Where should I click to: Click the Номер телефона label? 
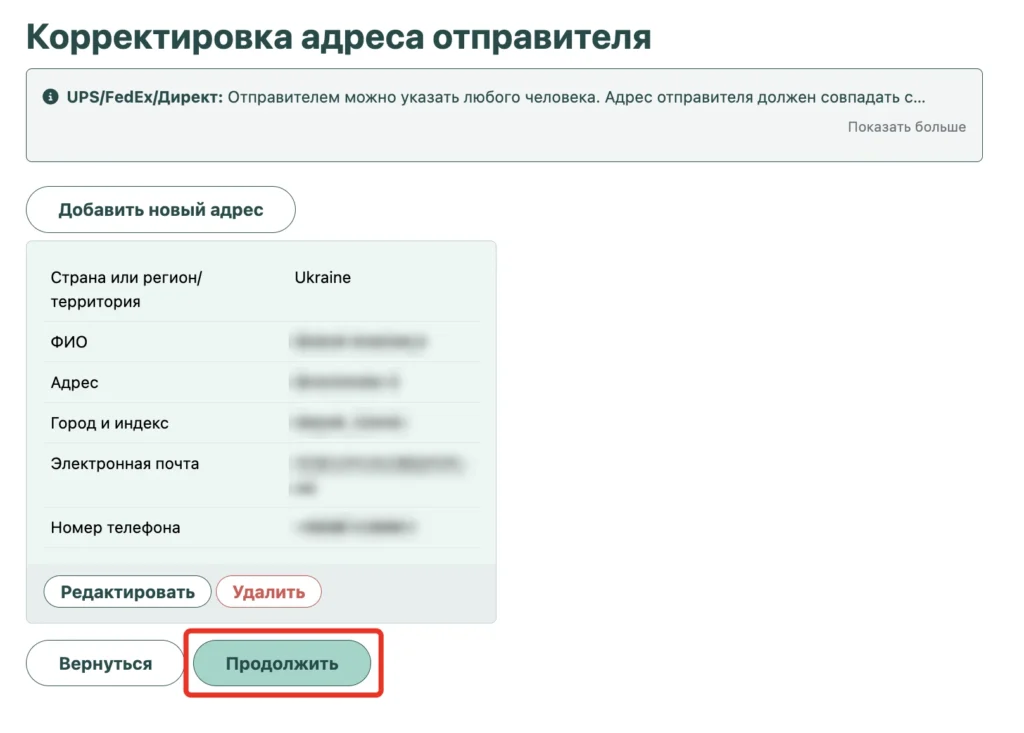pyautogui.click(x=116, y=528)
